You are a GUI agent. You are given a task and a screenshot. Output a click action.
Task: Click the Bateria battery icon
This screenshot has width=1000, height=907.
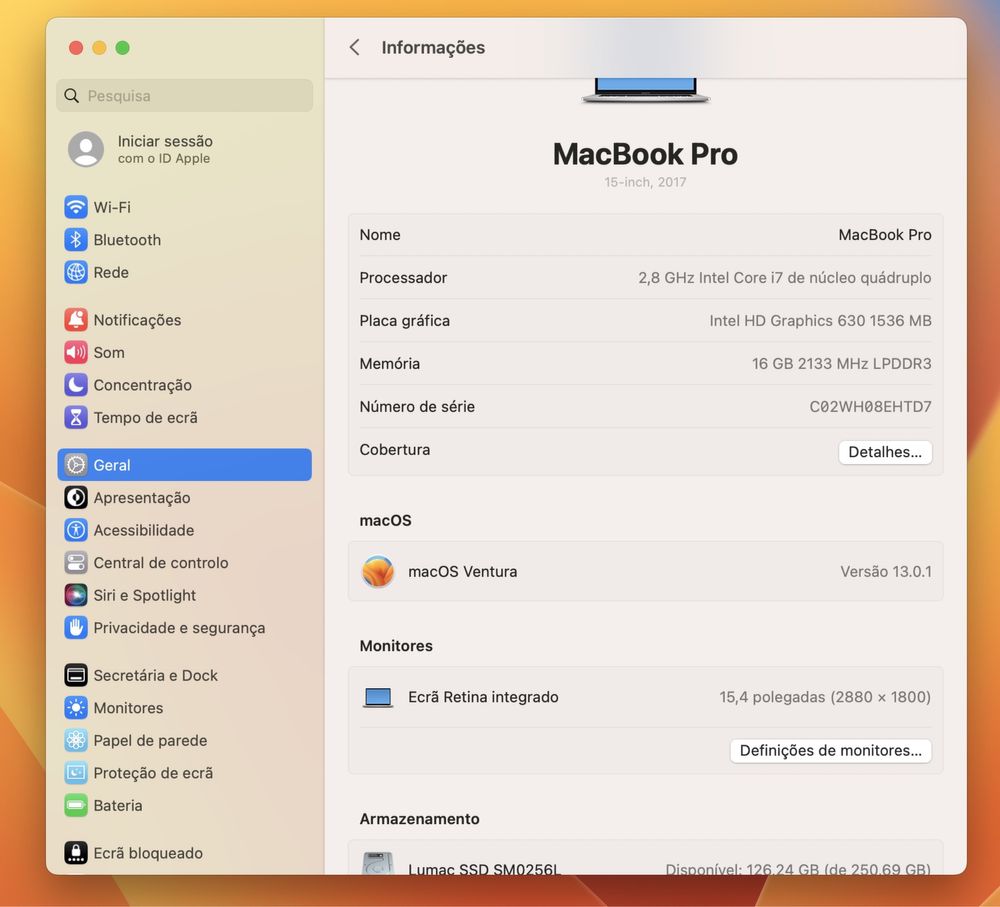tap(76, 805)
